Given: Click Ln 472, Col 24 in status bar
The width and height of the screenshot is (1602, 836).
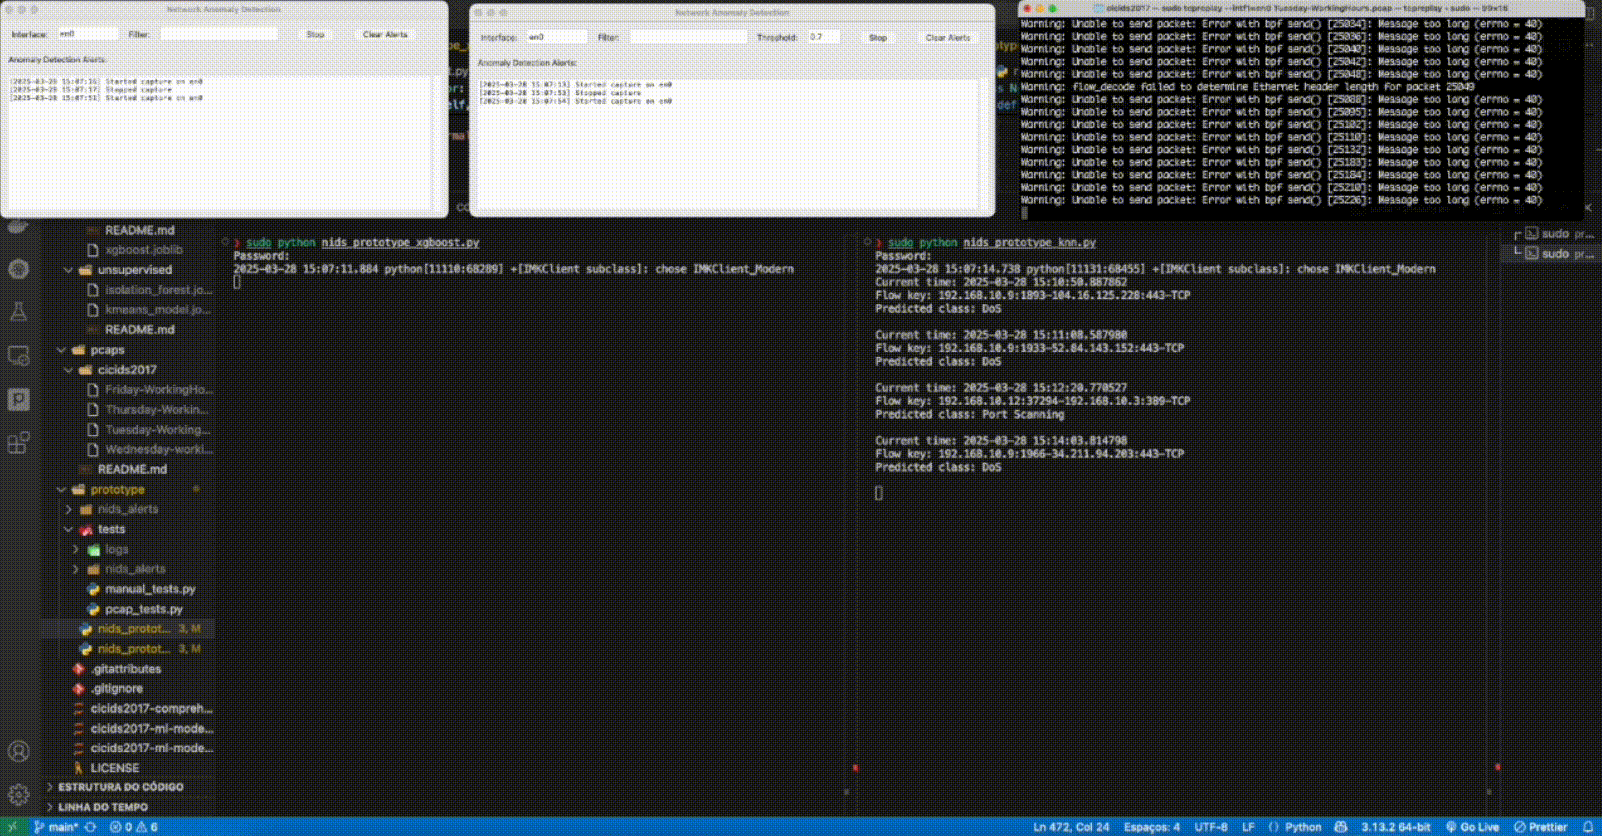Looking at the screenshot, I should pyautogui.click(x=1071, y=827).
